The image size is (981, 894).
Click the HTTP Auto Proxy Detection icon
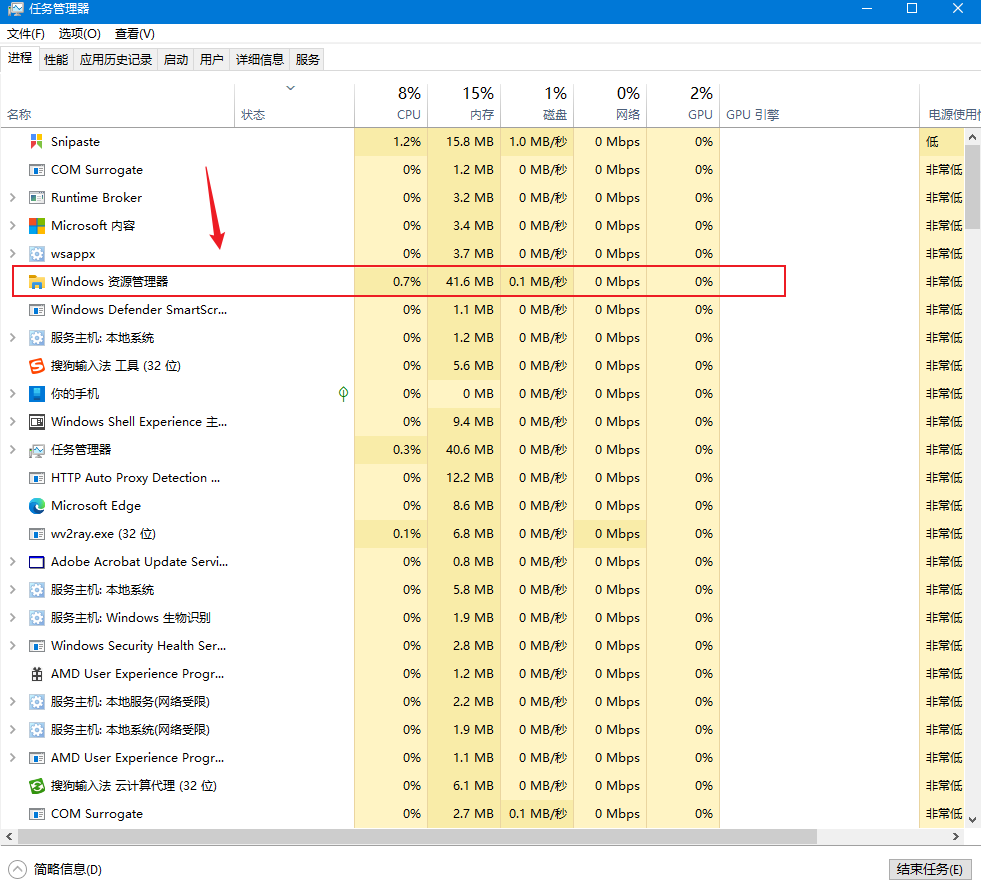click(37, 478)
